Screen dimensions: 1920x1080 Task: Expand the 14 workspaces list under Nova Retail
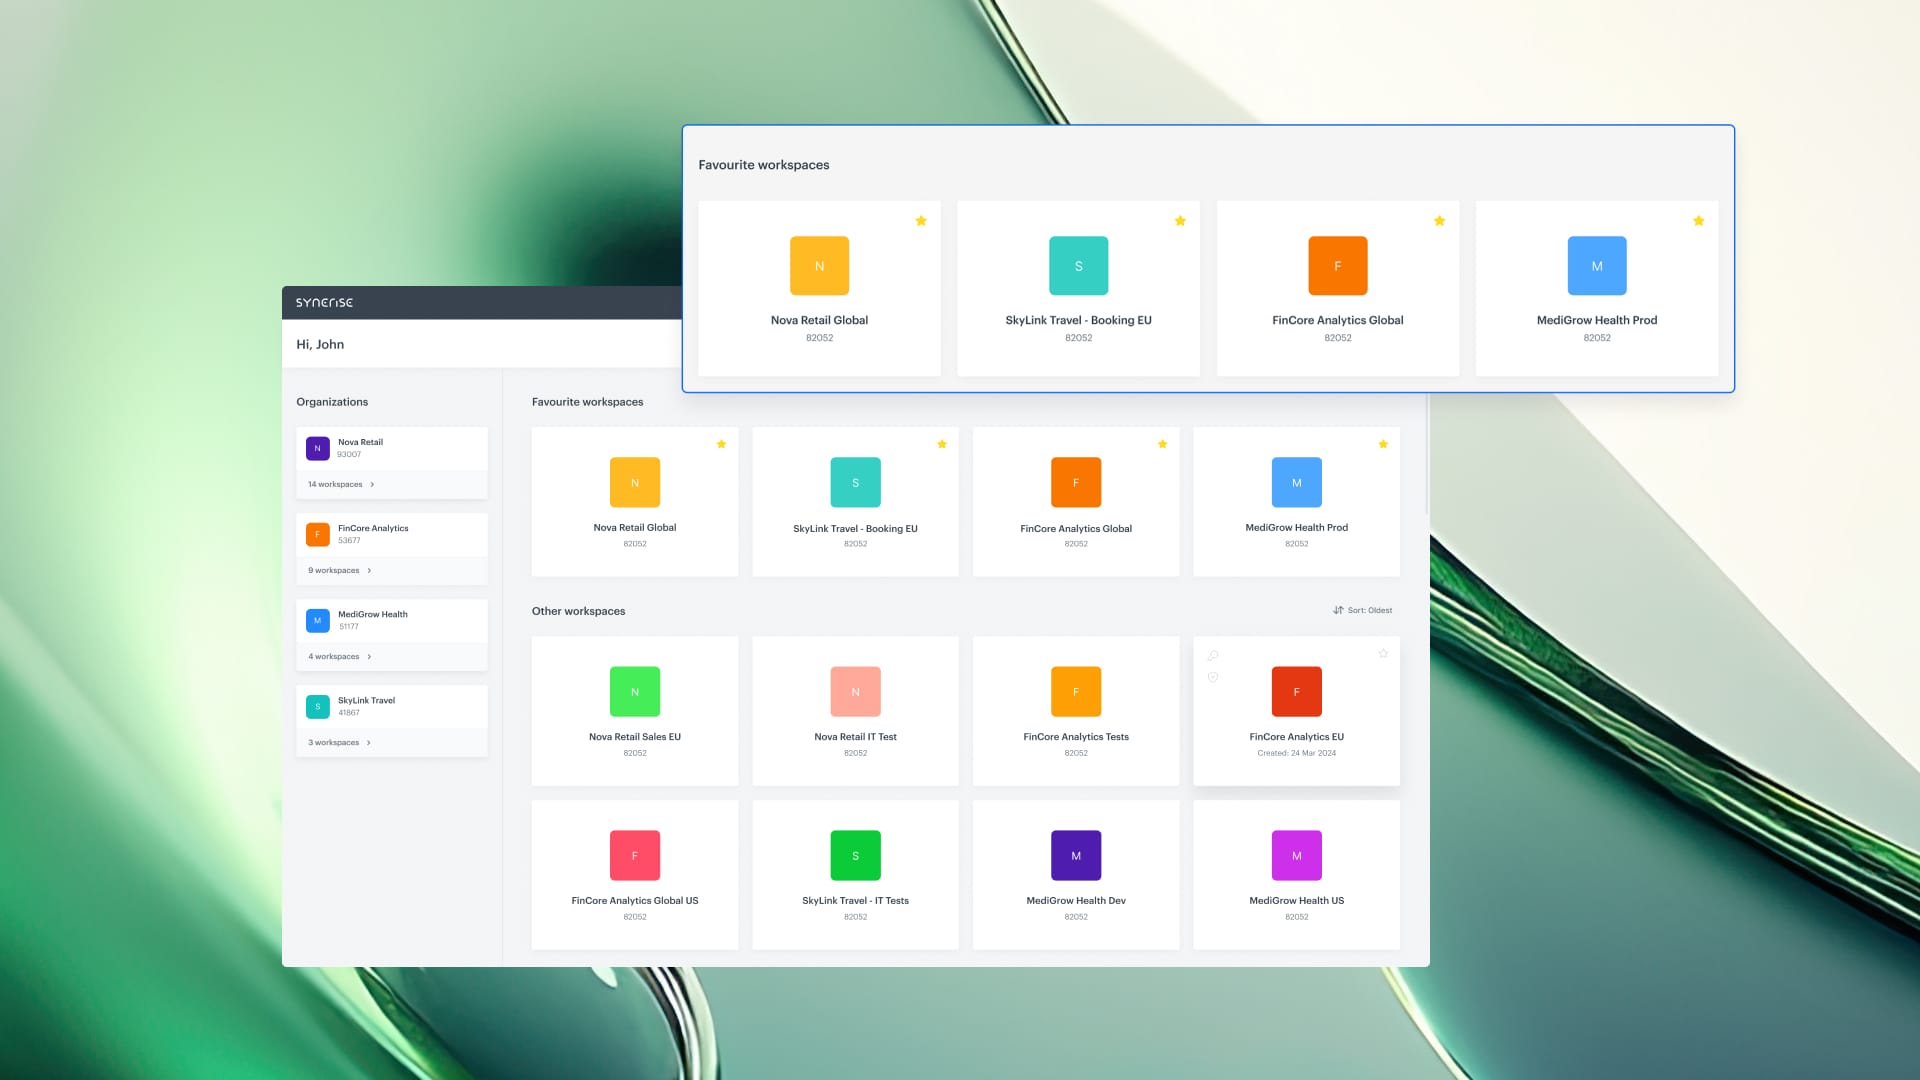coord(338,484)
